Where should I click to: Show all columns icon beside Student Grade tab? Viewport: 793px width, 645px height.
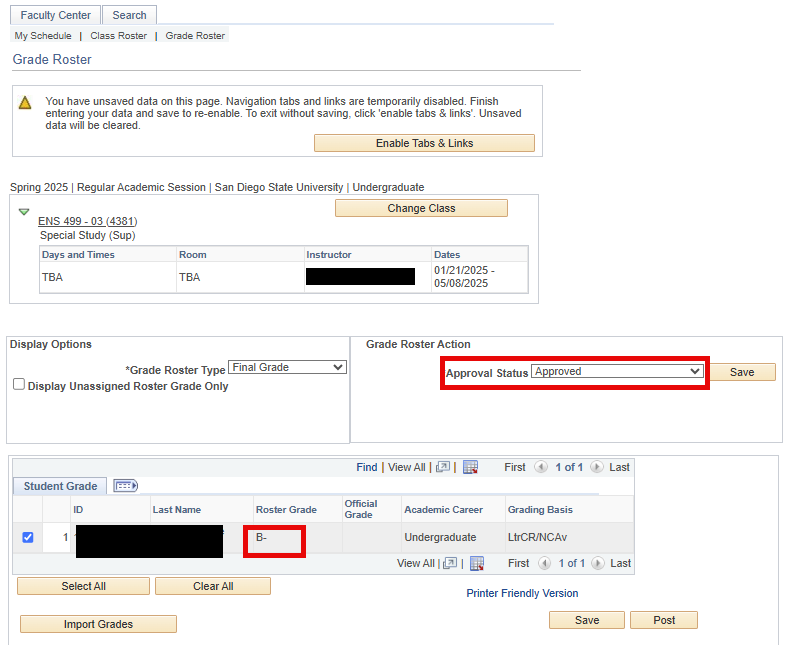pyautogui.click(x=125, y=486)
